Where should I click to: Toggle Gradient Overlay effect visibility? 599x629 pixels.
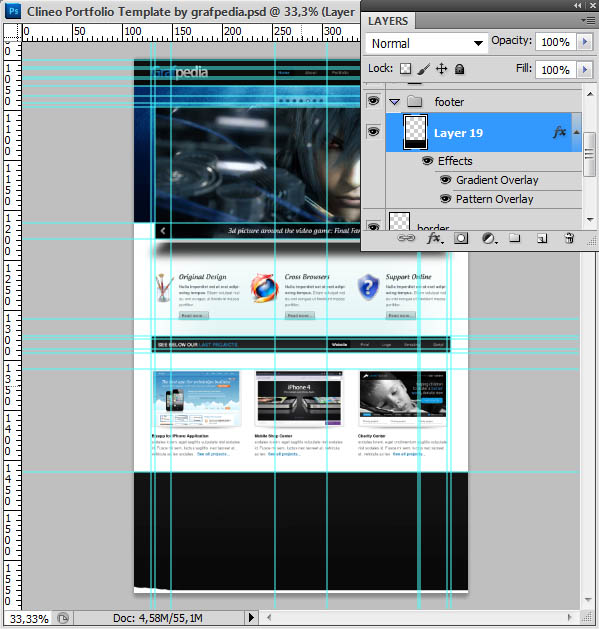(445, 180)
